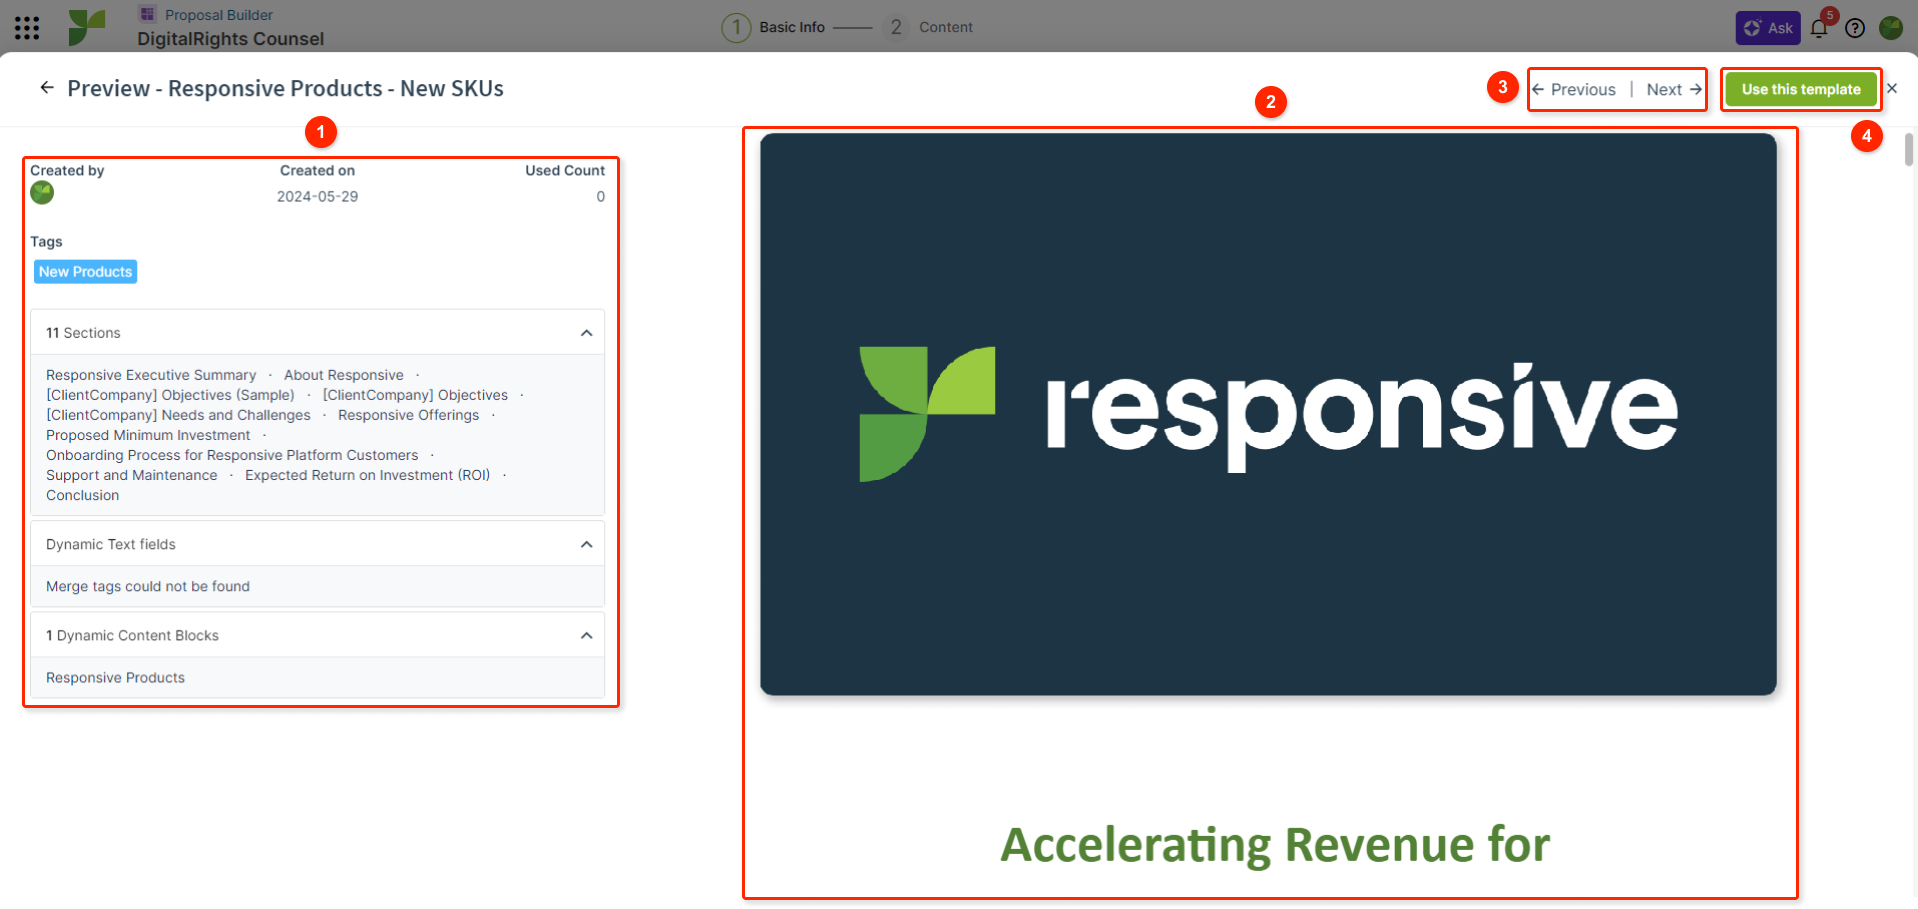Collapse the 11 Sections panel
1918x909 pixels.
tap(586, 333)
